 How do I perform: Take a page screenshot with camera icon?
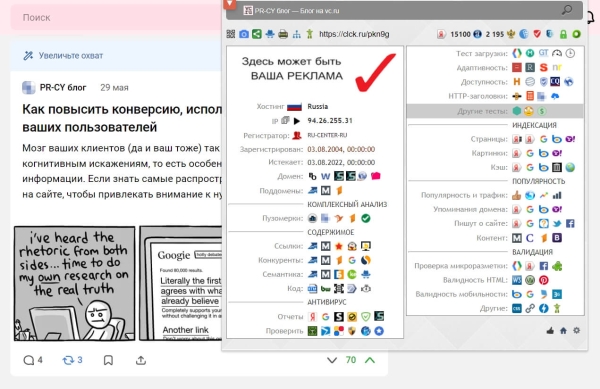(x=244, y=34)
